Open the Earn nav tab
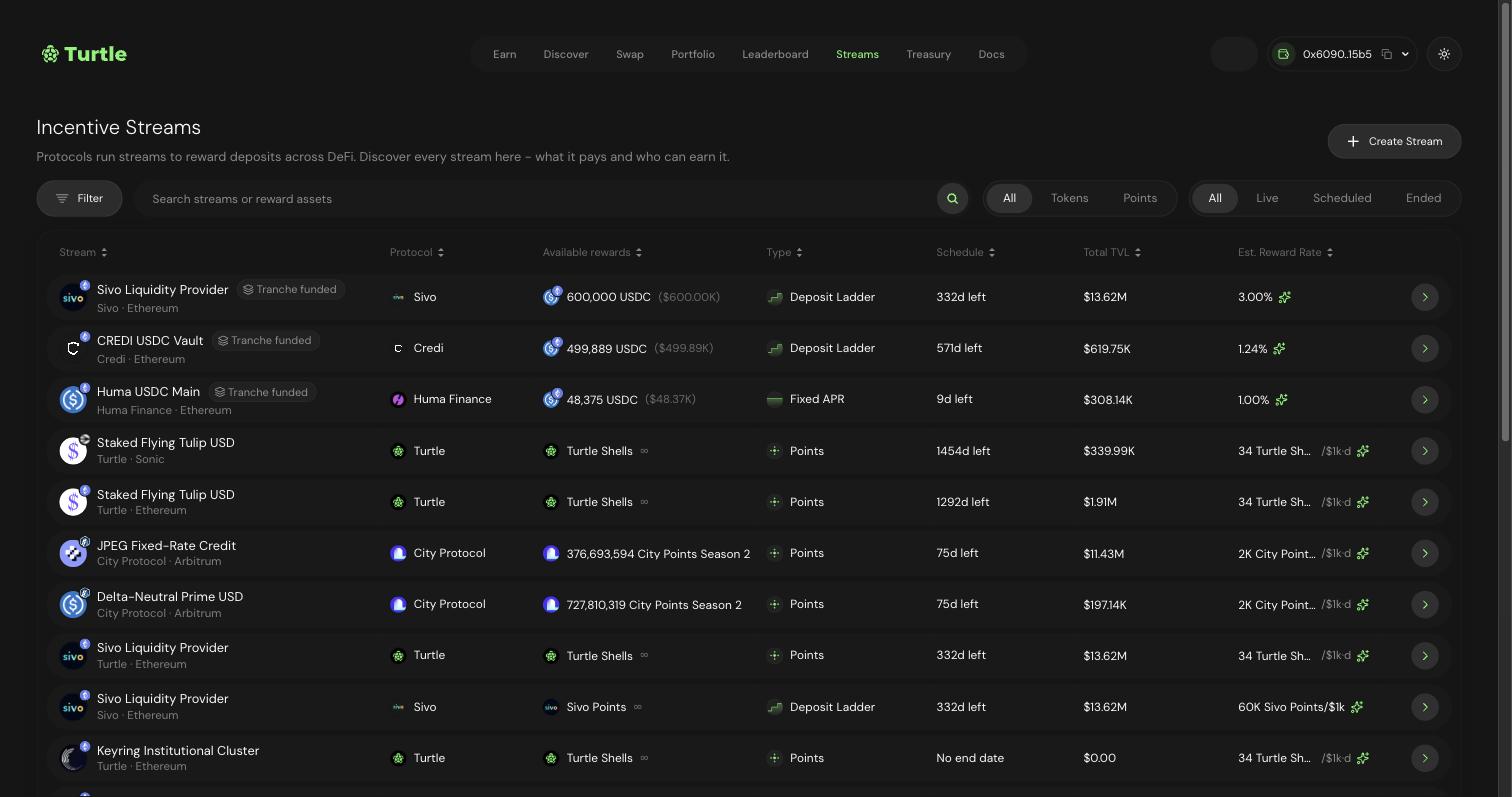The width and height of the screenshot is (1512, 797). [x=504, y=54]
